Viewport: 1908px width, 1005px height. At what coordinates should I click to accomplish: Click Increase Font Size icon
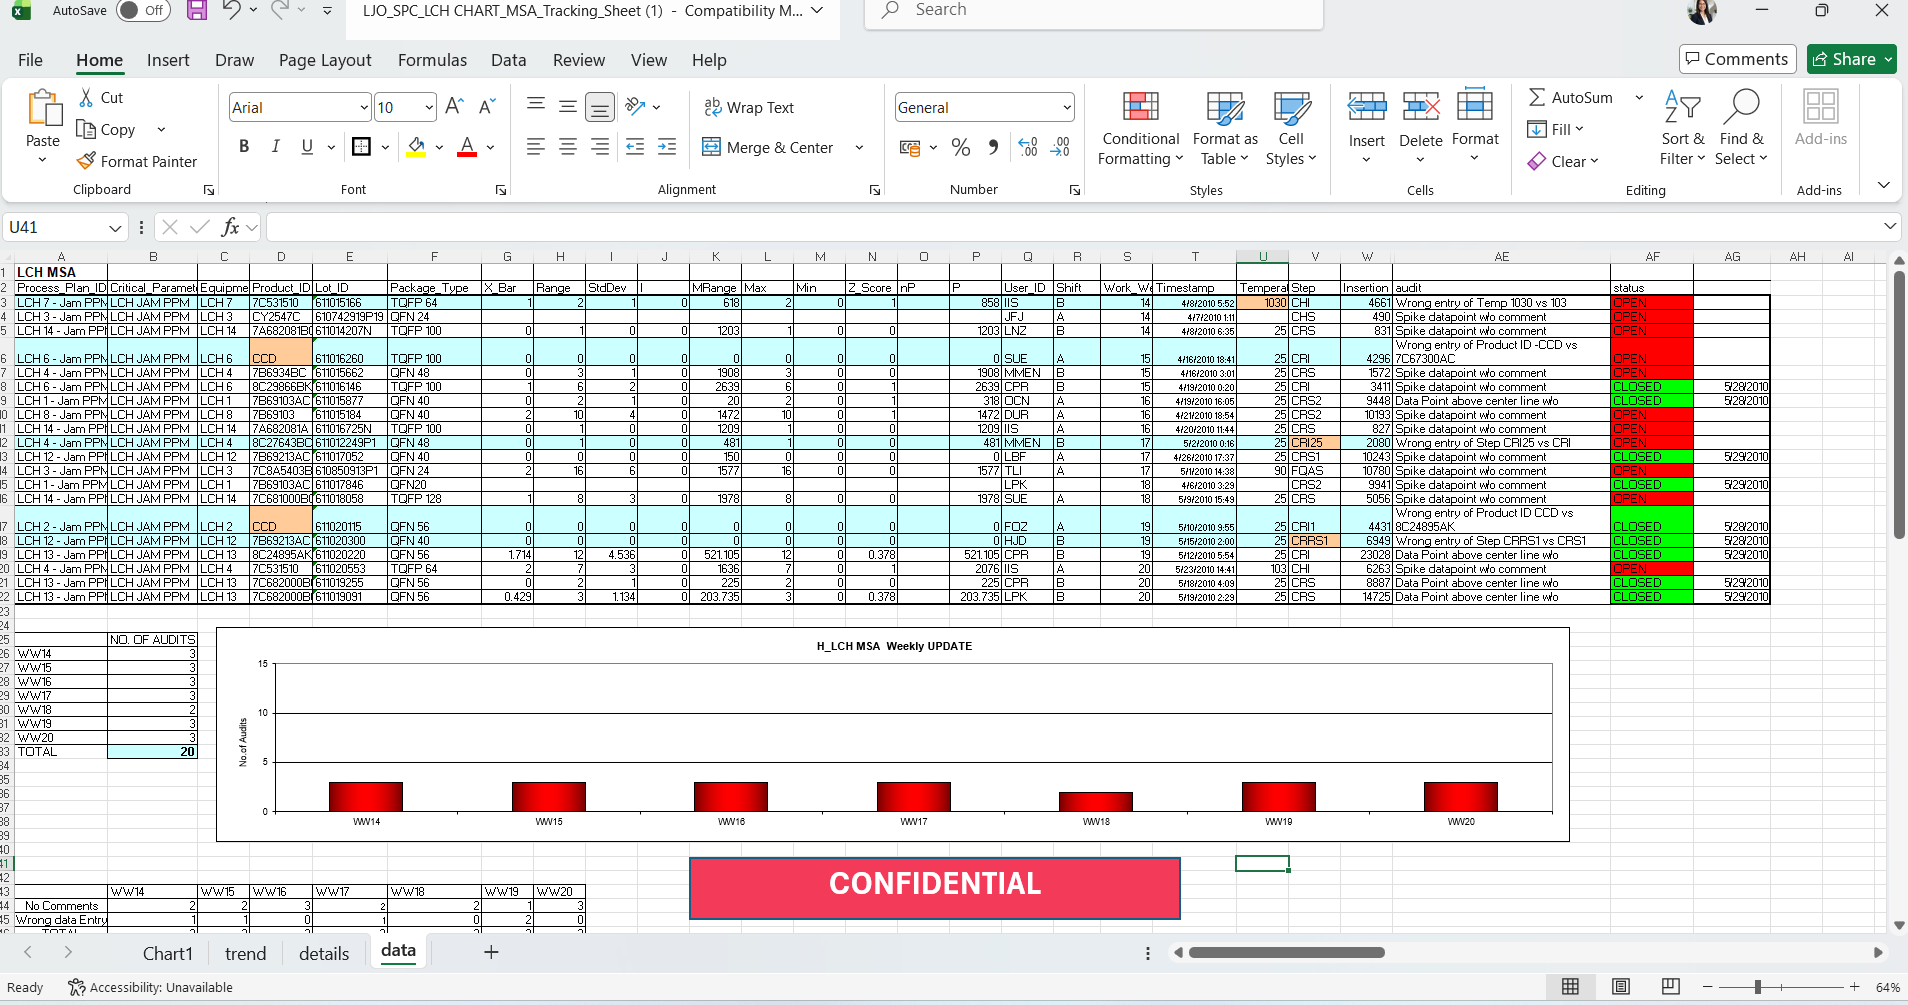[x=454, y=106]
